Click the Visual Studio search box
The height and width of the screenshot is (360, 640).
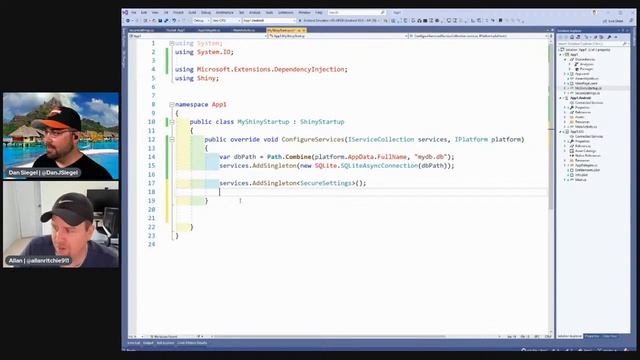pos(356,13)
